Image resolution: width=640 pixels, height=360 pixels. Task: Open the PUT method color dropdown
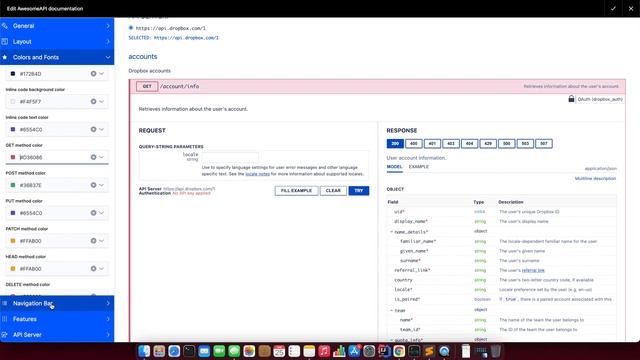pyautogui.click(x=102, y=213)
